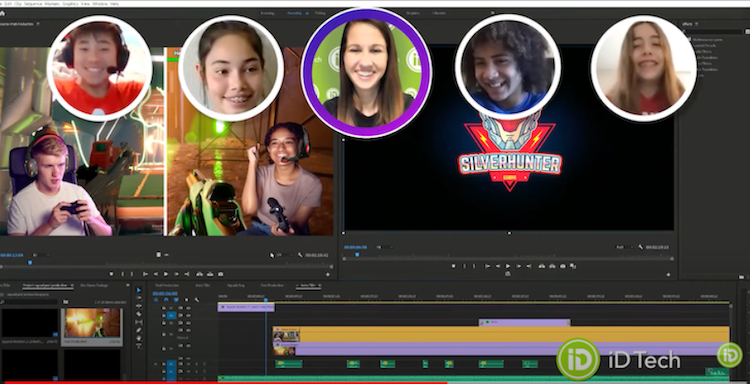Step forward one frame in Program monitor

pyautogui.click(x=518, y=266)
